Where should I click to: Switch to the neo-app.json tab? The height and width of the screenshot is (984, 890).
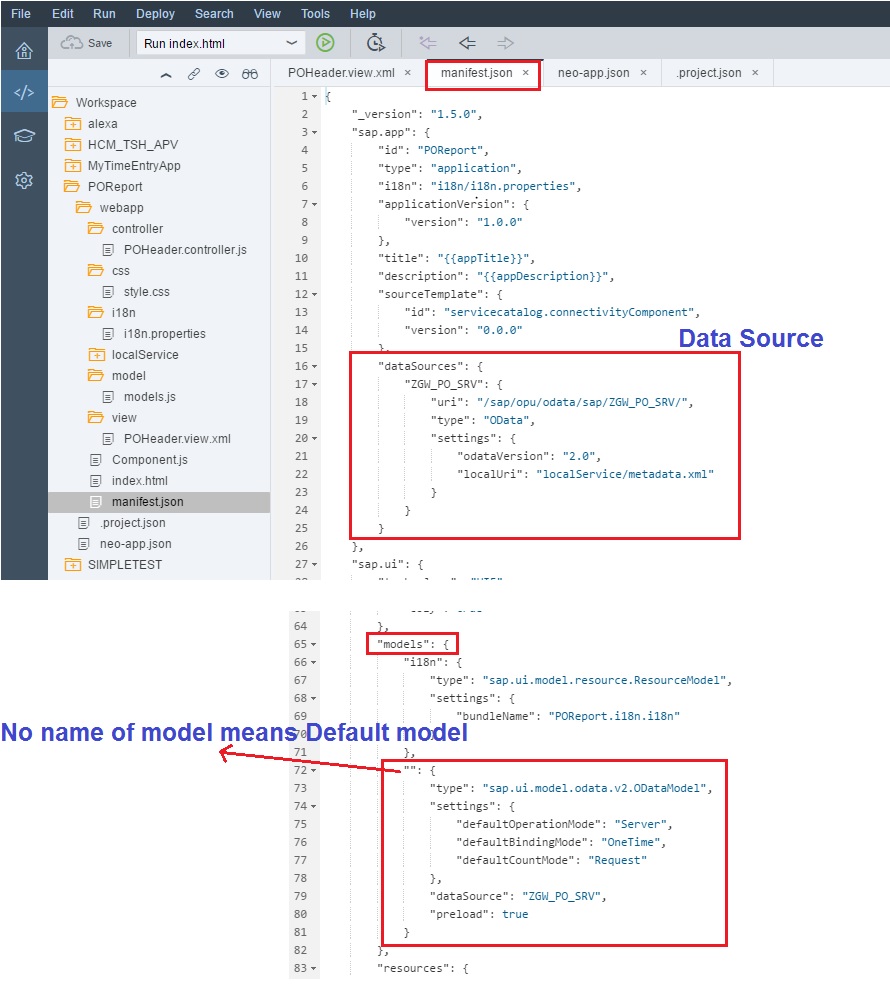(x=594, y=73)
